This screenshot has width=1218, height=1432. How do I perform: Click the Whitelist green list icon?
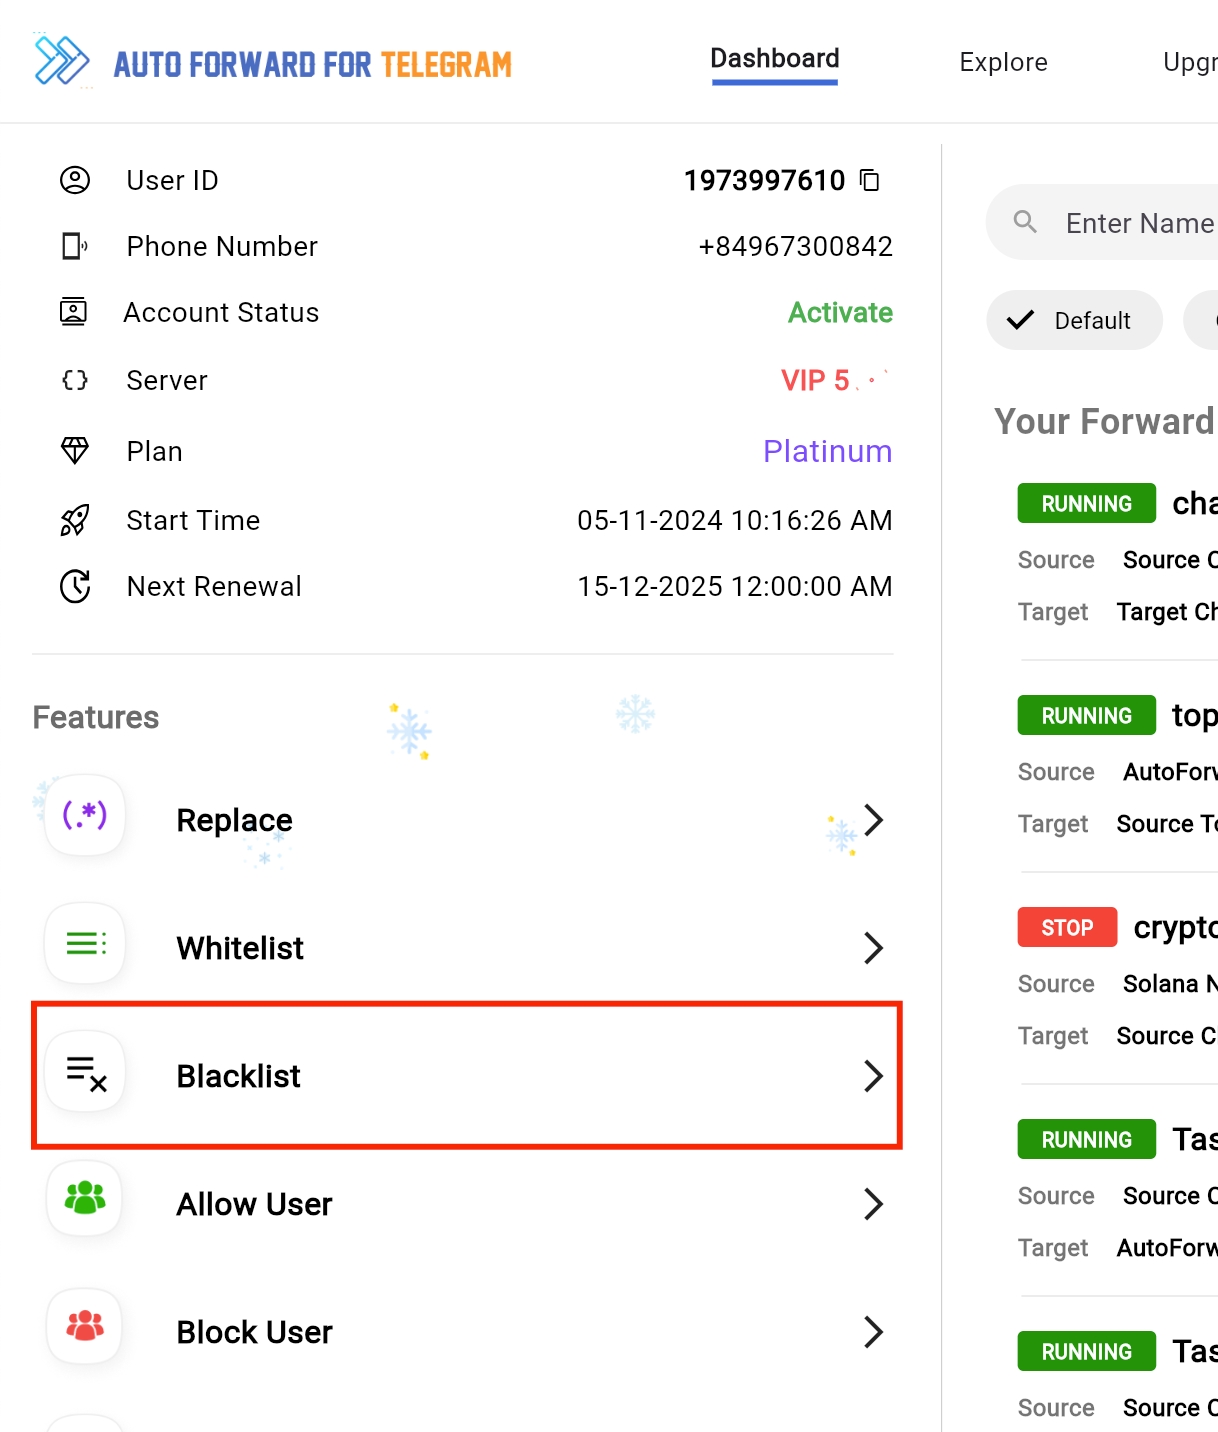pos(85,943)
